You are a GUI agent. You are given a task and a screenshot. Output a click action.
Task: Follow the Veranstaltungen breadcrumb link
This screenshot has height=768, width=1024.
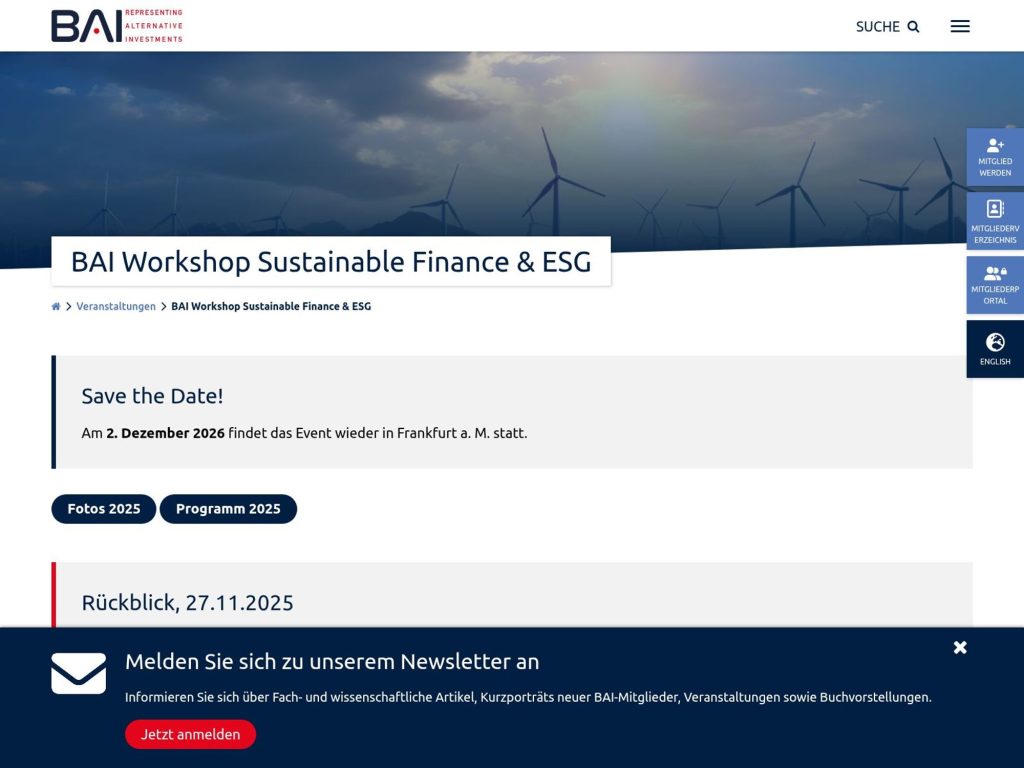click(116, 306)
